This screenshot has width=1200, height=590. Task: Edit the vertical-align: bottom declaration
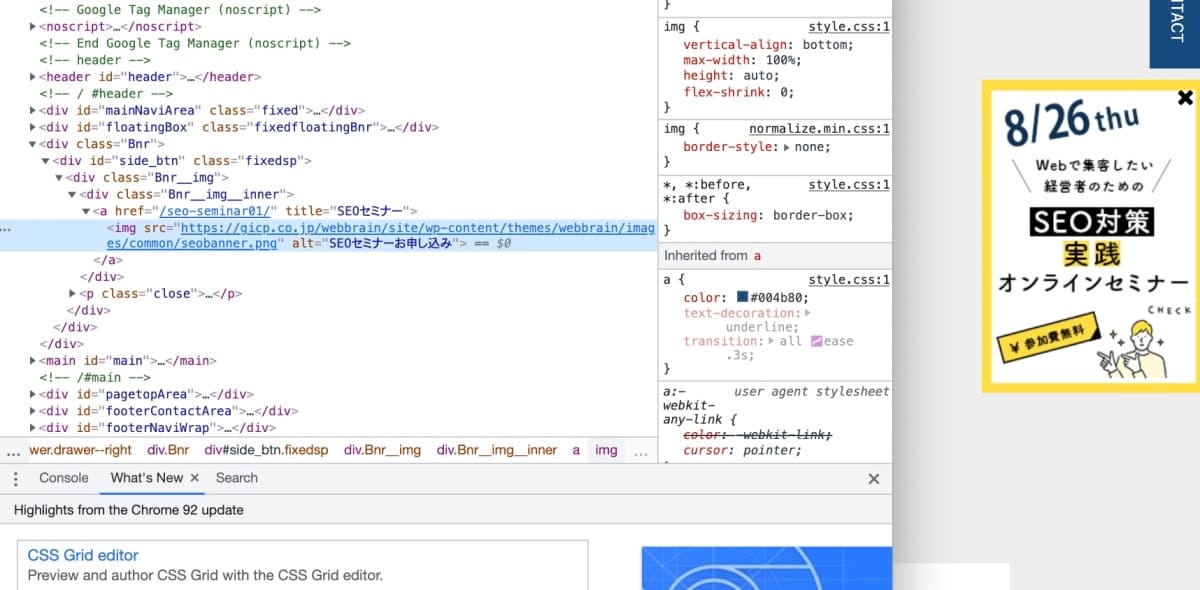click(x=768, y=45)
